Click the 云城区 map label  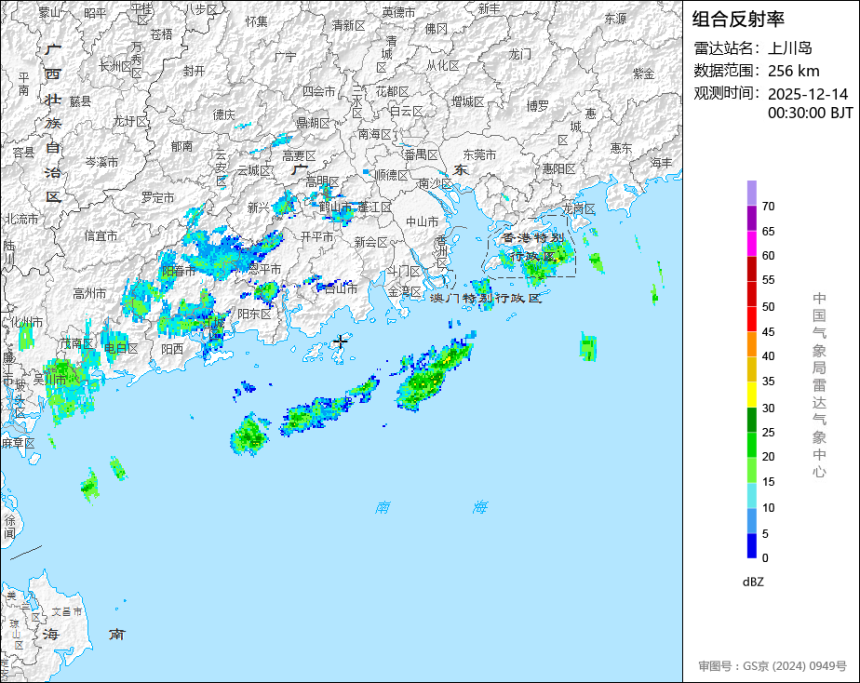(x=254, y=171)
